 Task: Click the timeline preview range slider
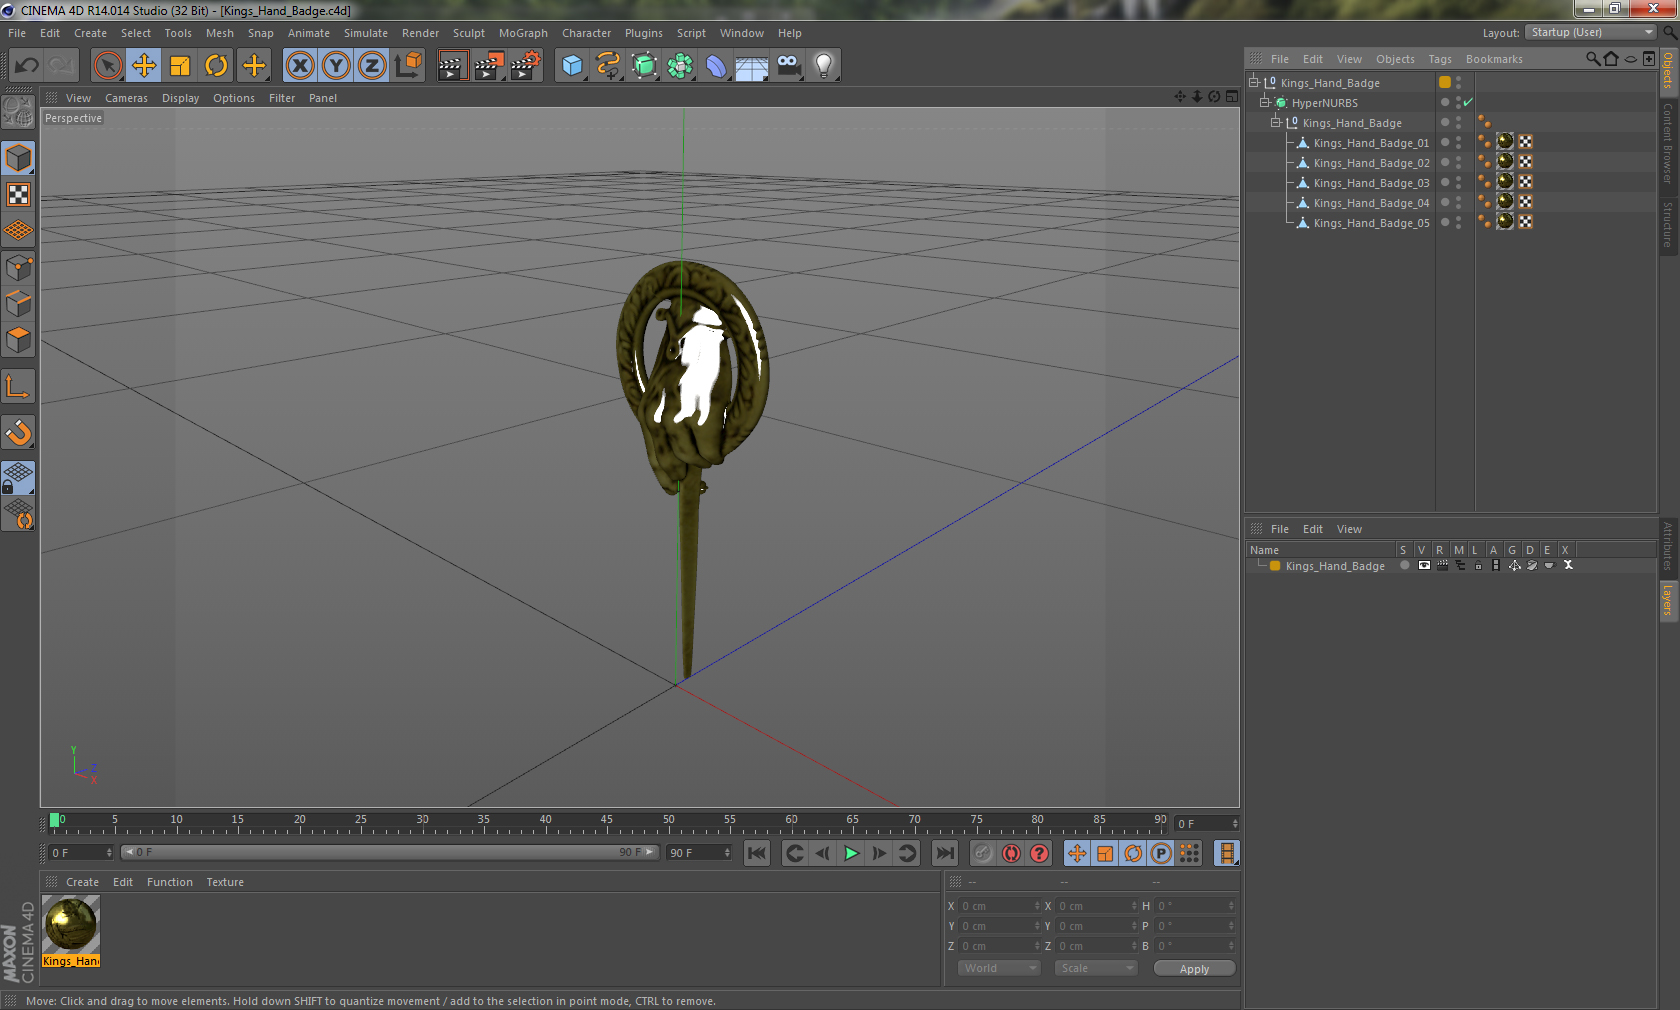(x=390, y=852)
